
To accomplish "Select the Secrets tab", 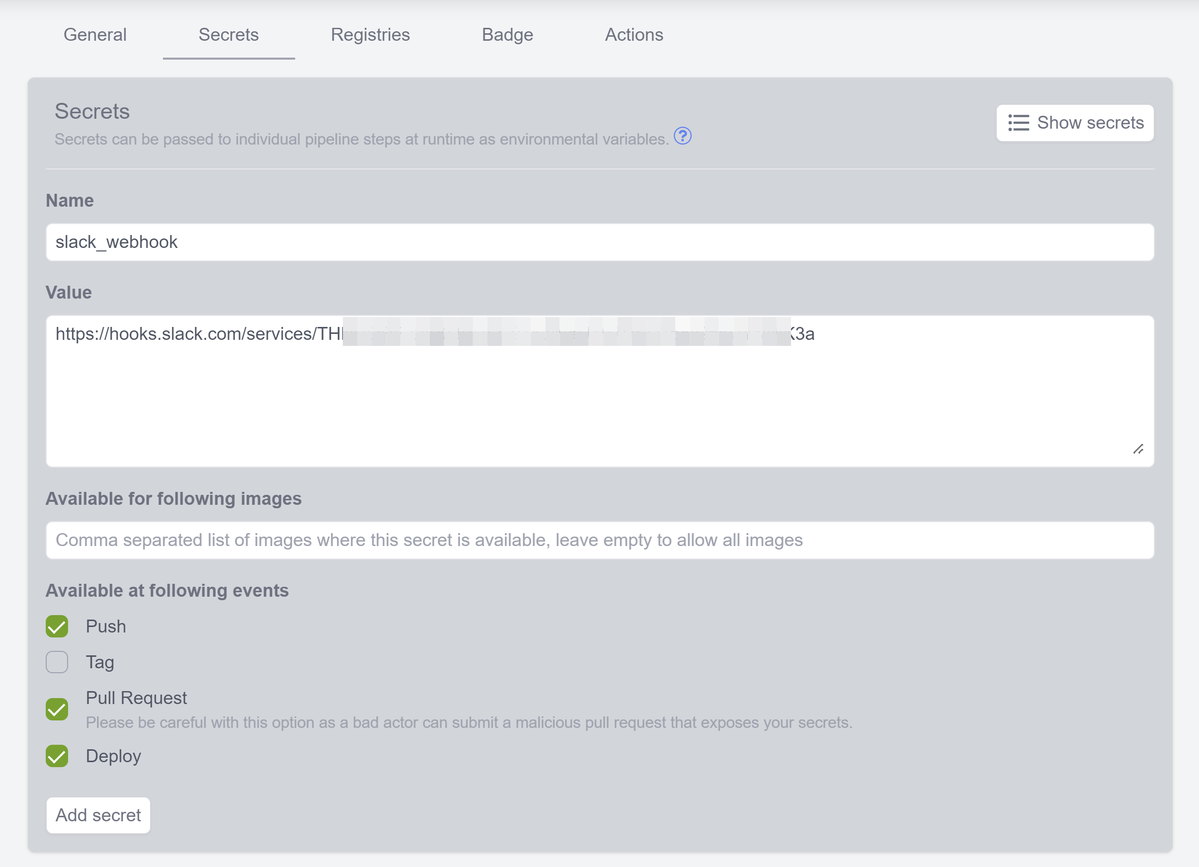I will click(x=229, y=35).
